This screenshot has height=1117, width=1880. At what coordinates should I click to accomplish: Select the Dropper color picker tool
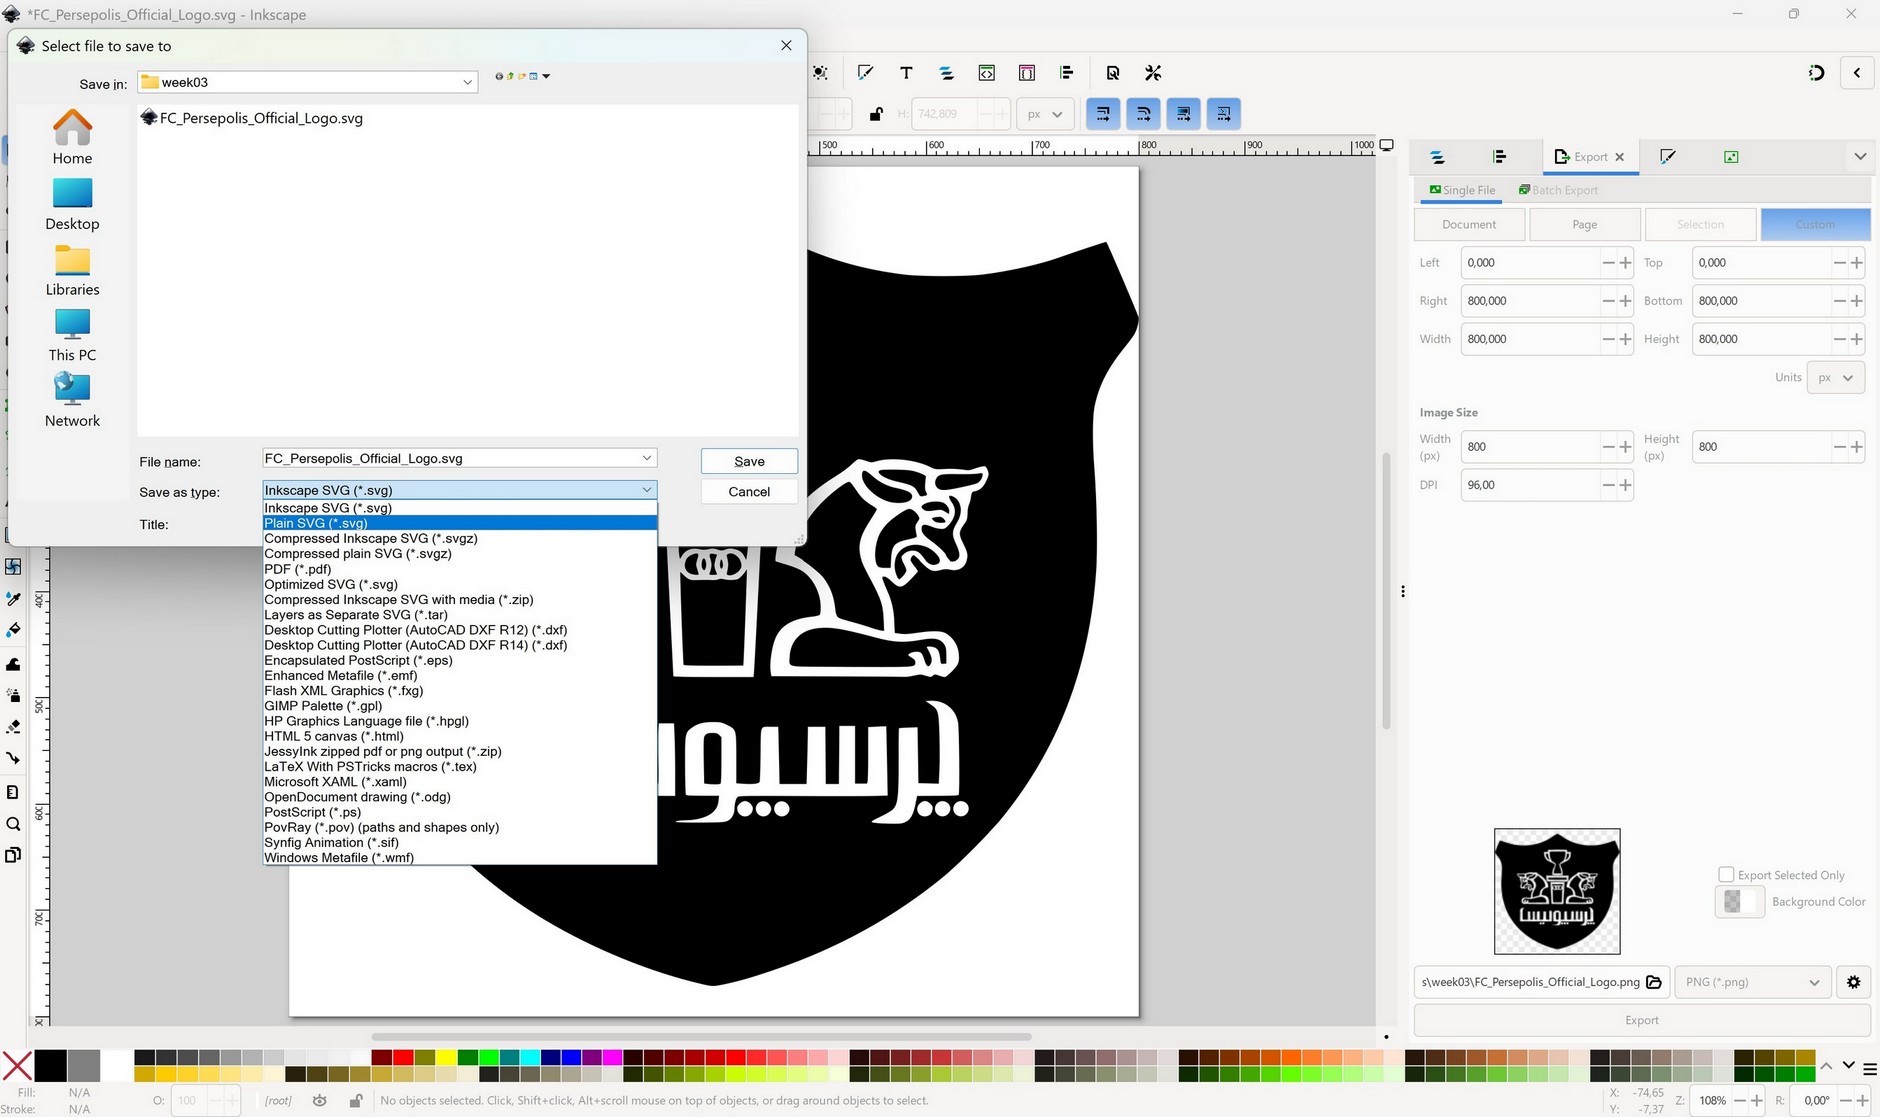tap(13, 599)
